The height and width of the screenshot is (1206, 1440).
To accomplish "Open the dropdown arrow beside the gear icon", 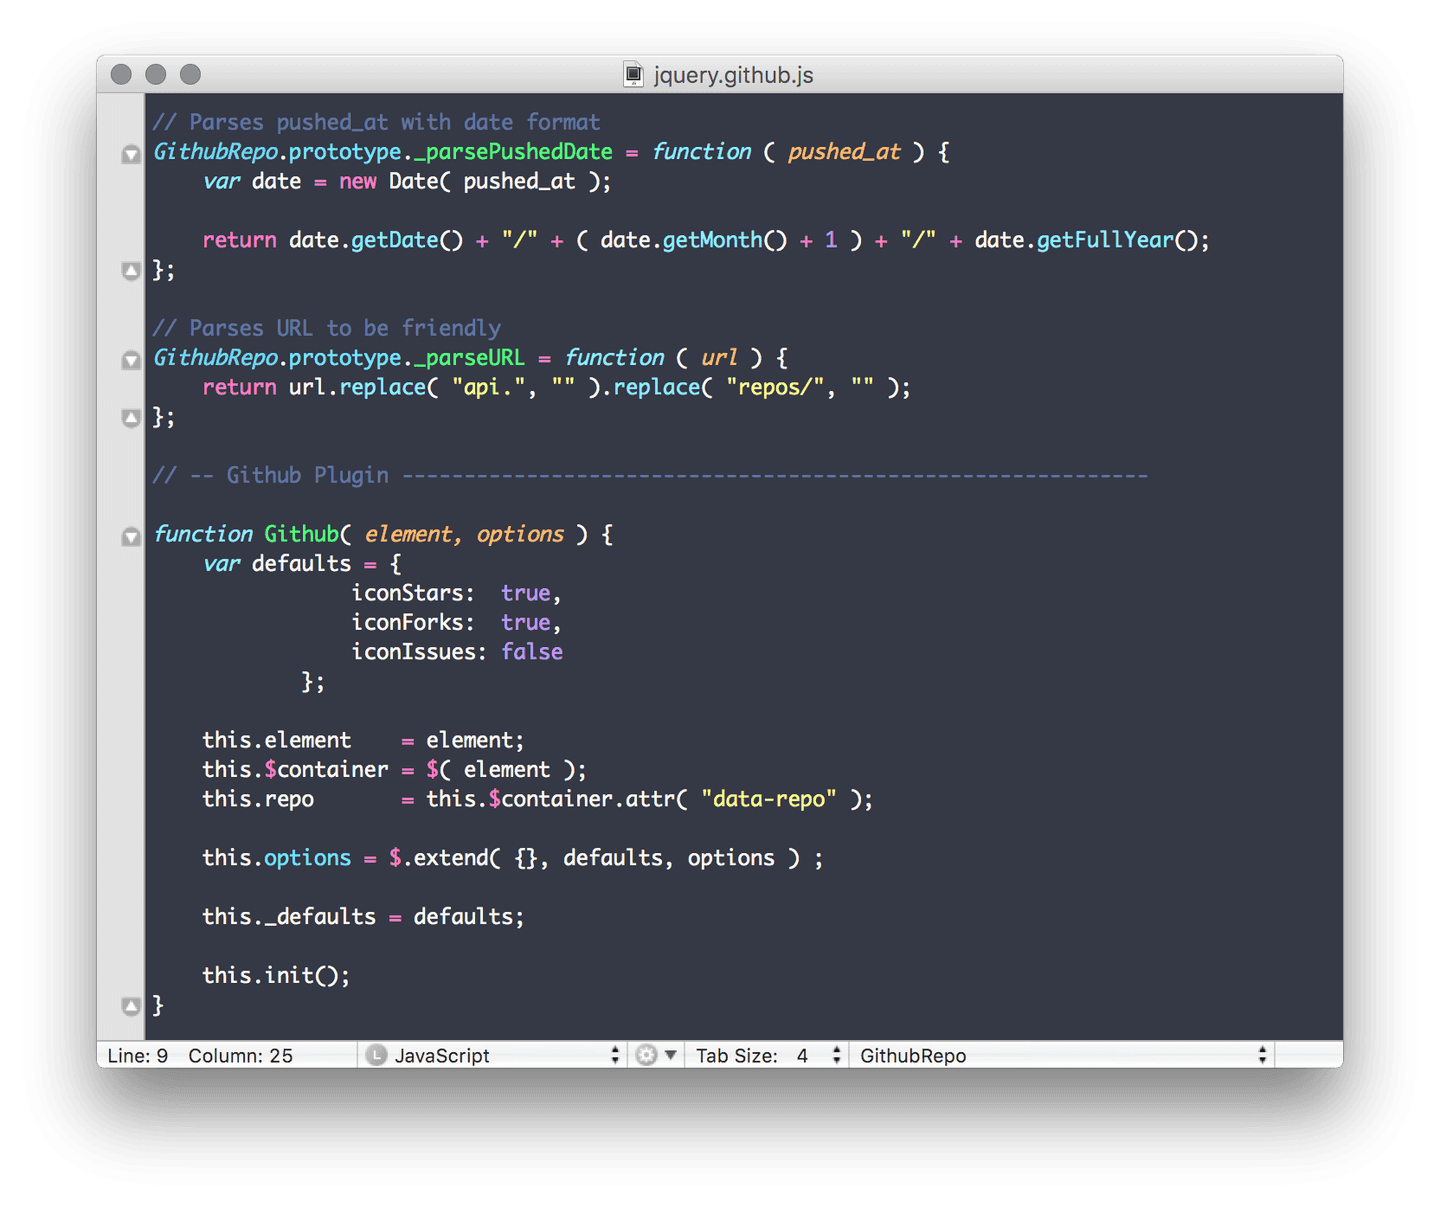I will point(671,1055).
